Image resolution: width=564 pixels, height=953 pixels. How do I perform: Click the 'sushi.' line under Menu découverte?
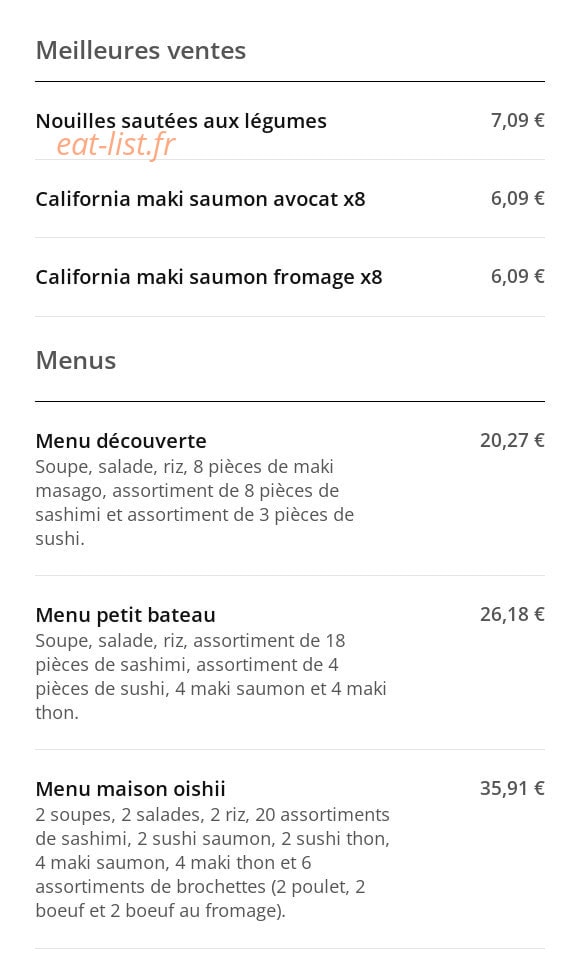(60, 538)
